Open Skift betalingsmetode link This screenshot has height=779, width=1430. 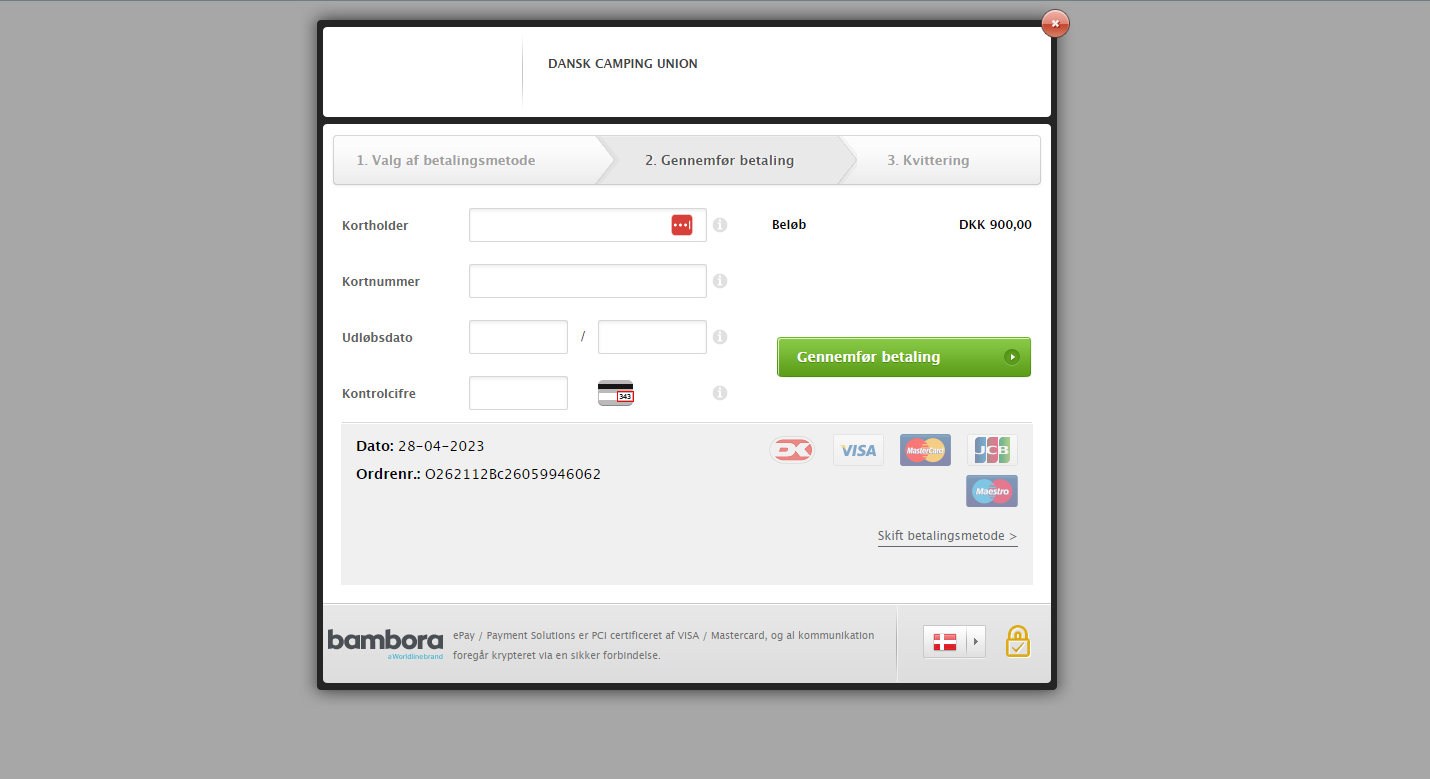[x=948, y=536]
